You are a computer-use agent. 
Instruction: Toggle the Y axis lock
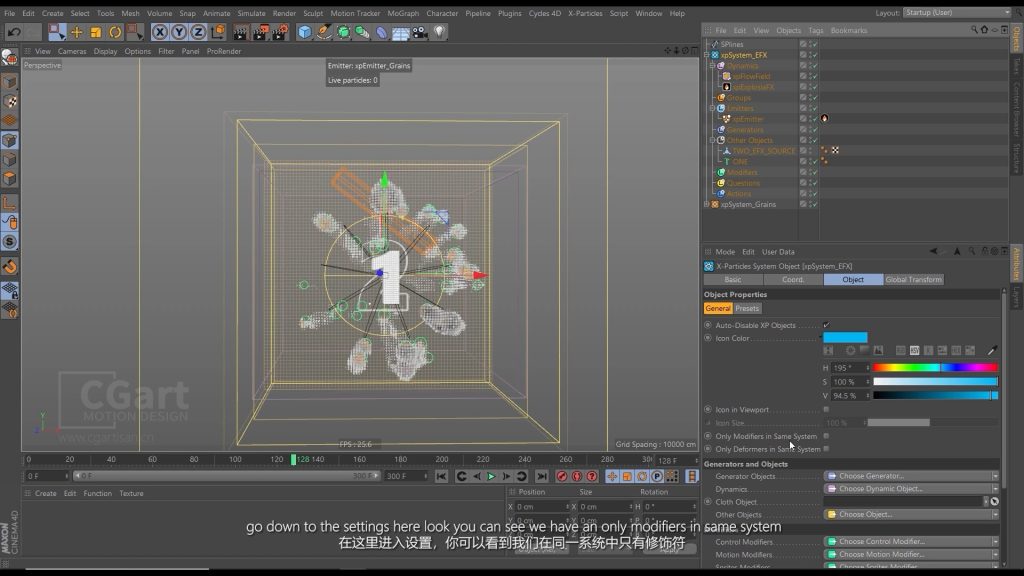click(x=179, y=31)
